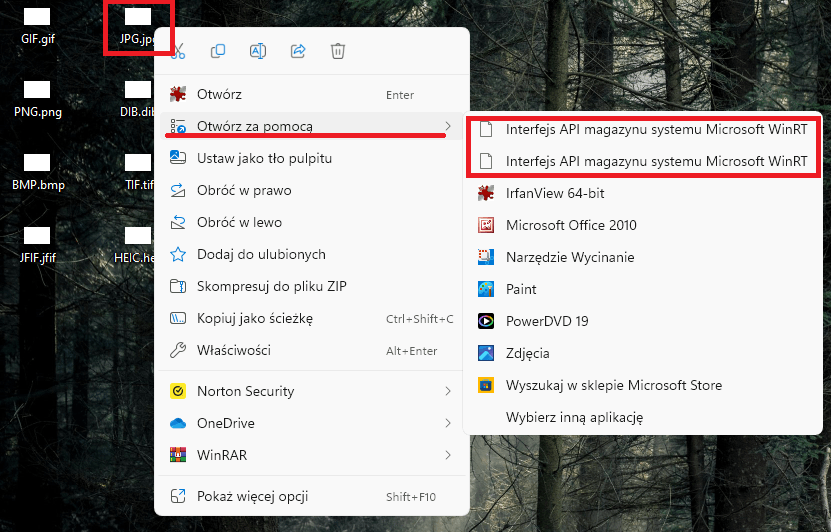Open with Microsoft Office 2010

tap(643, 225)
